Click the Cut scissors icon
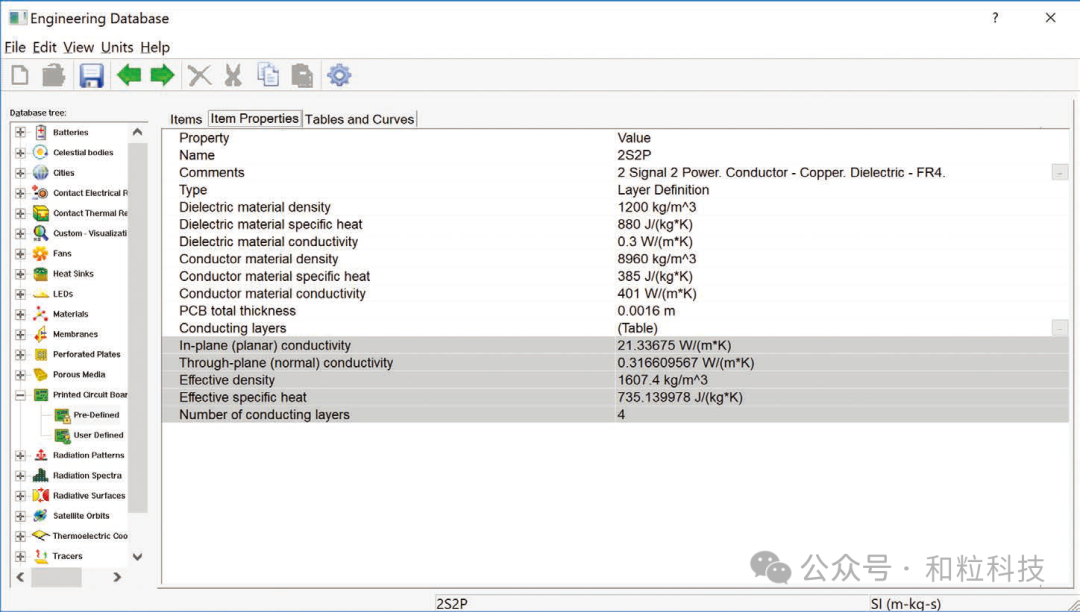 point(233,75)
